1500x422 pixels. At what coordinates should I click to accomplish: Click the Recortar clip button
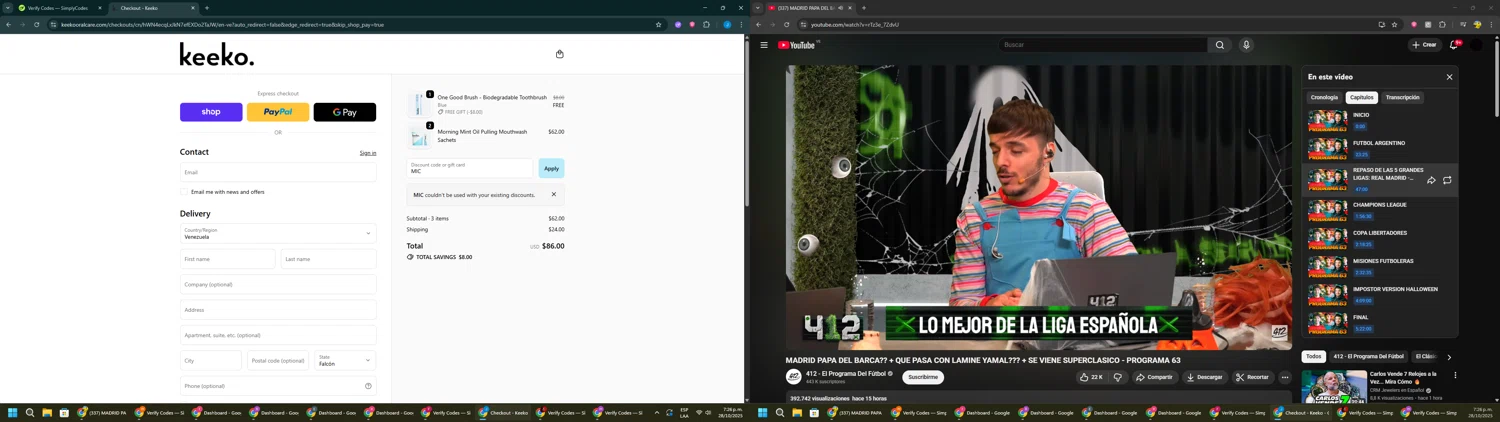pos(1252,377)
